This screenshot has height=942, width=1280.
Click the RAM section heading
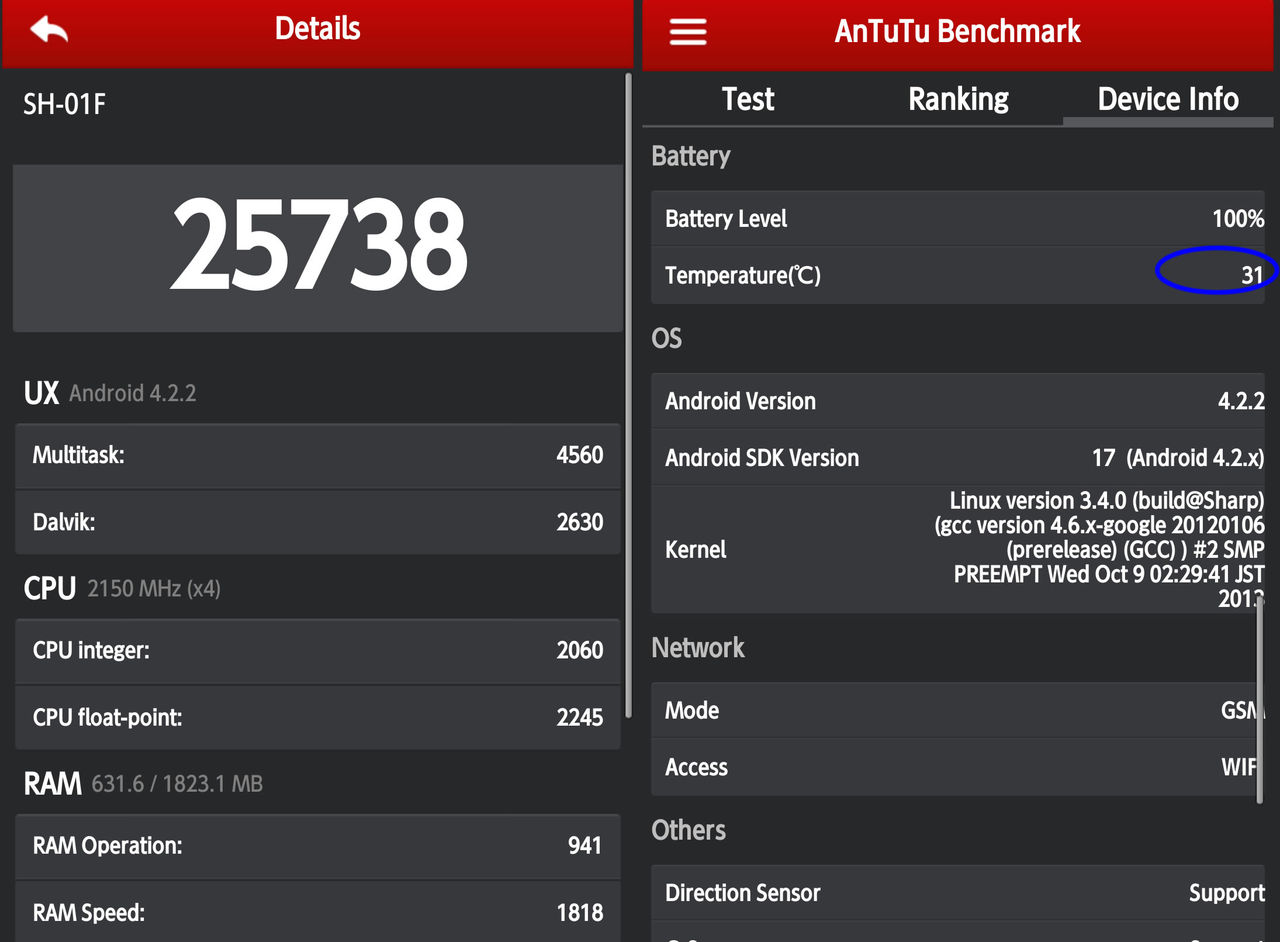[x=52, y=783]
